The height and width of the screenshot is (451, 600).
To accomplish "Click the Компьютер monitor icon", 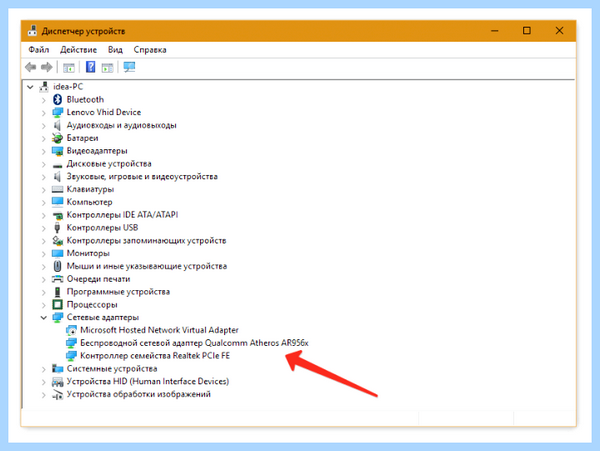I will [57, 202].
